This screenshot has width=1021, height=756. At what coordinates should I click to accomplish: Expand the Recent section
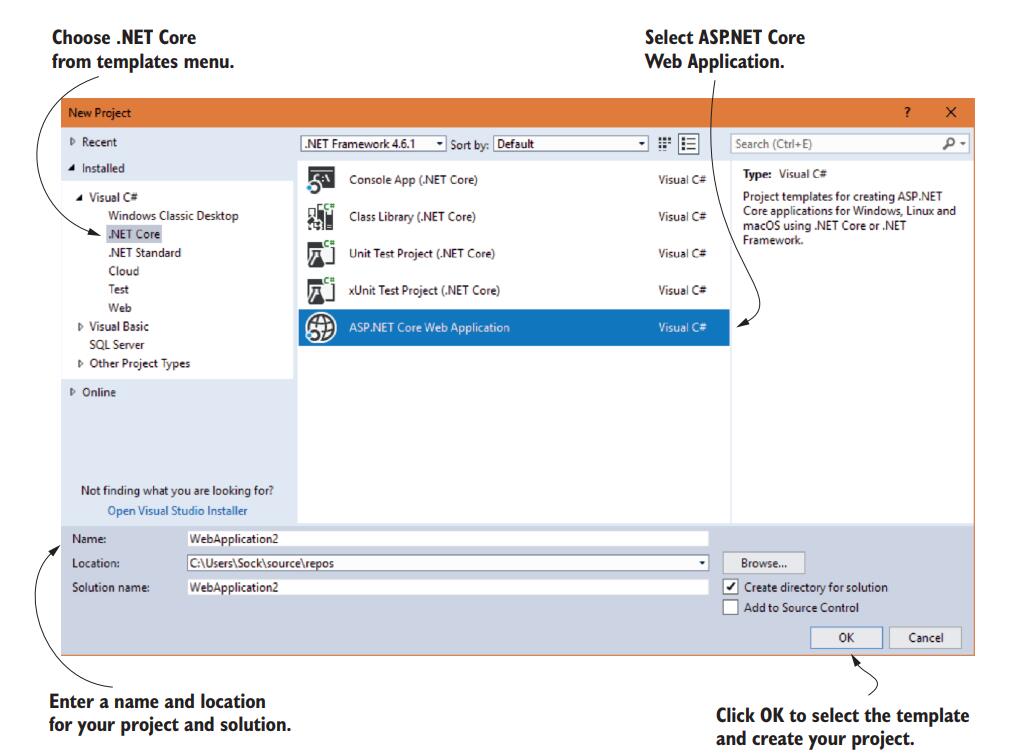pos(72,141)
